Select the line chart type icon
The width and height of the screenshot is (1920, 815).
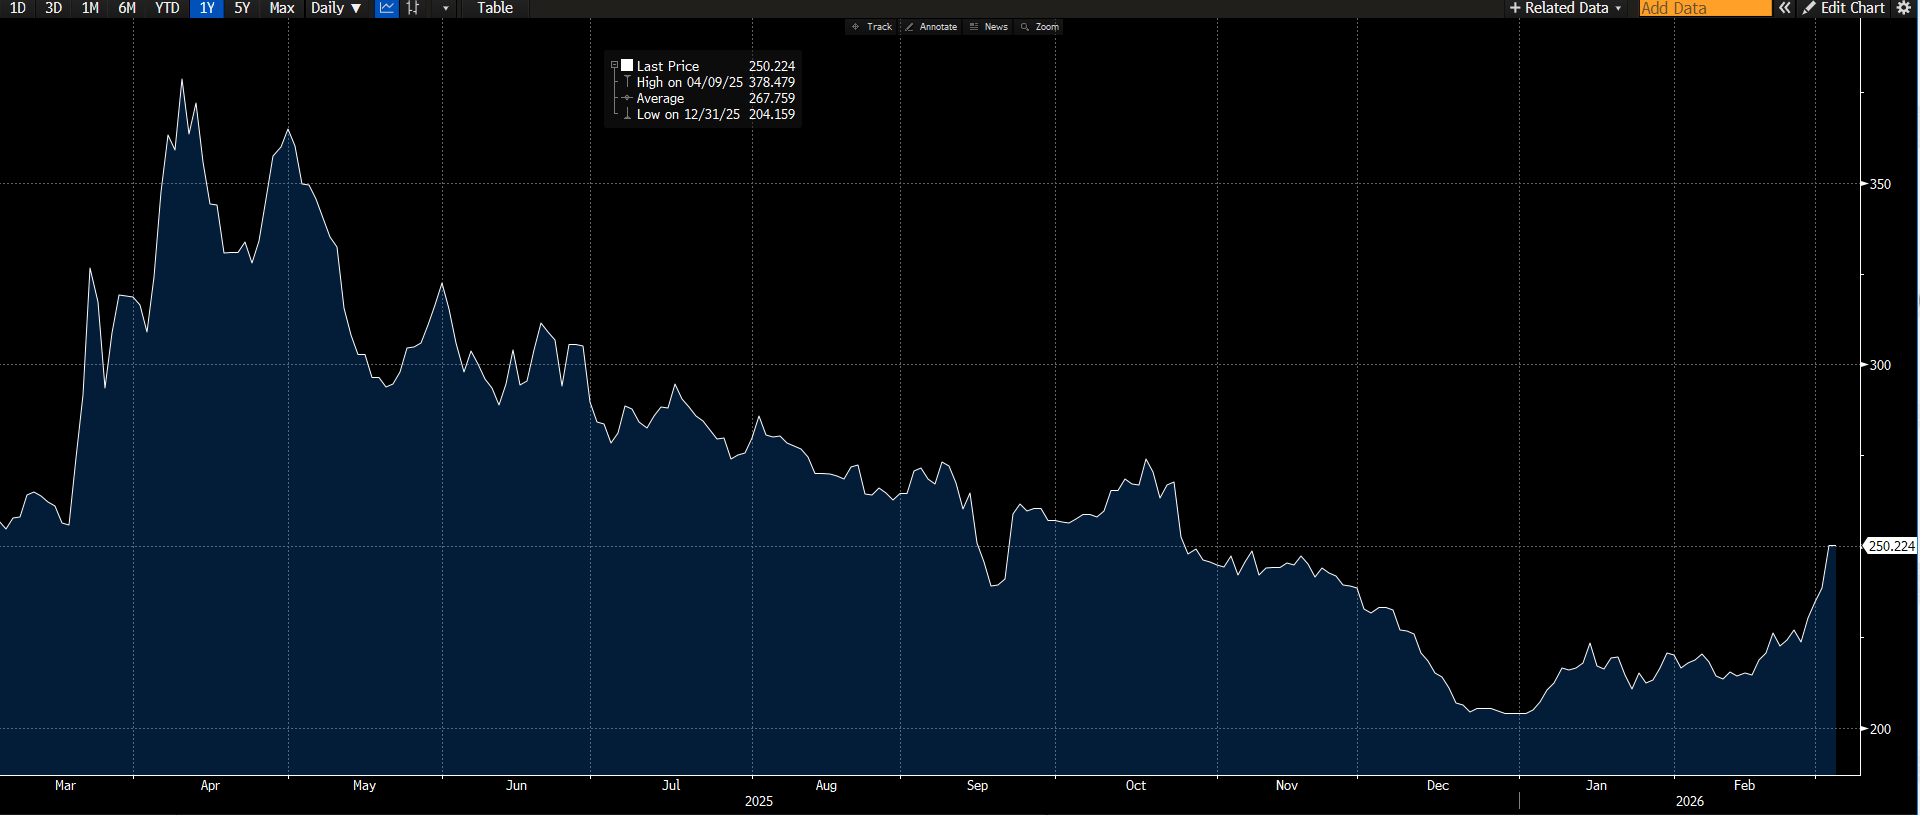(387, 8)
